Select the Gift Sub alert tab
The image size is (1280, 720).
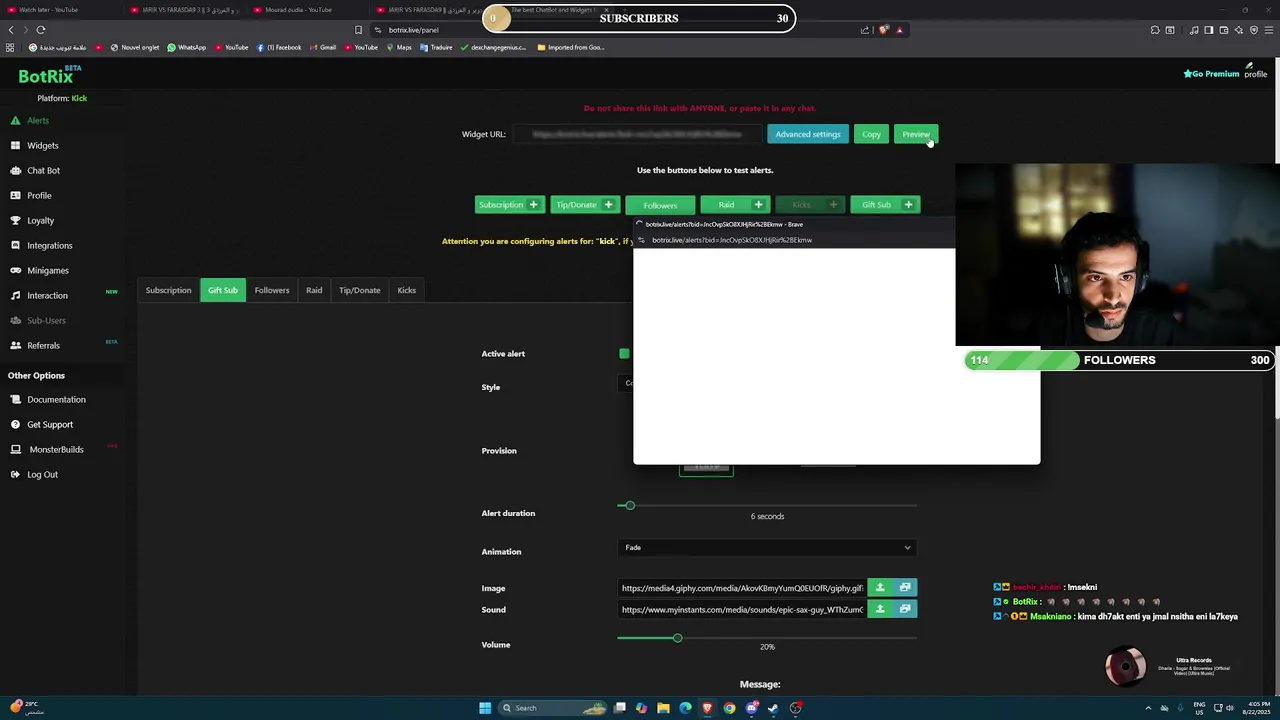point(223,290)
